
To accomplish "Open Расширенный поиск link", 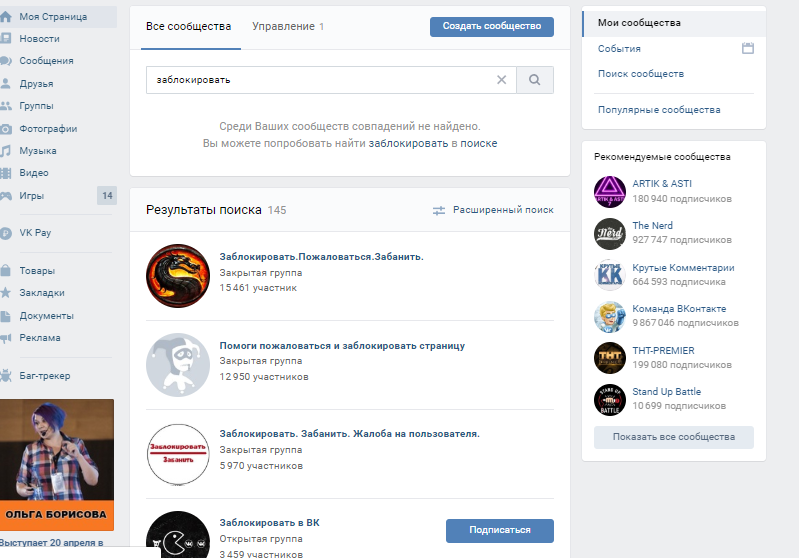I will tap(503, 210).
